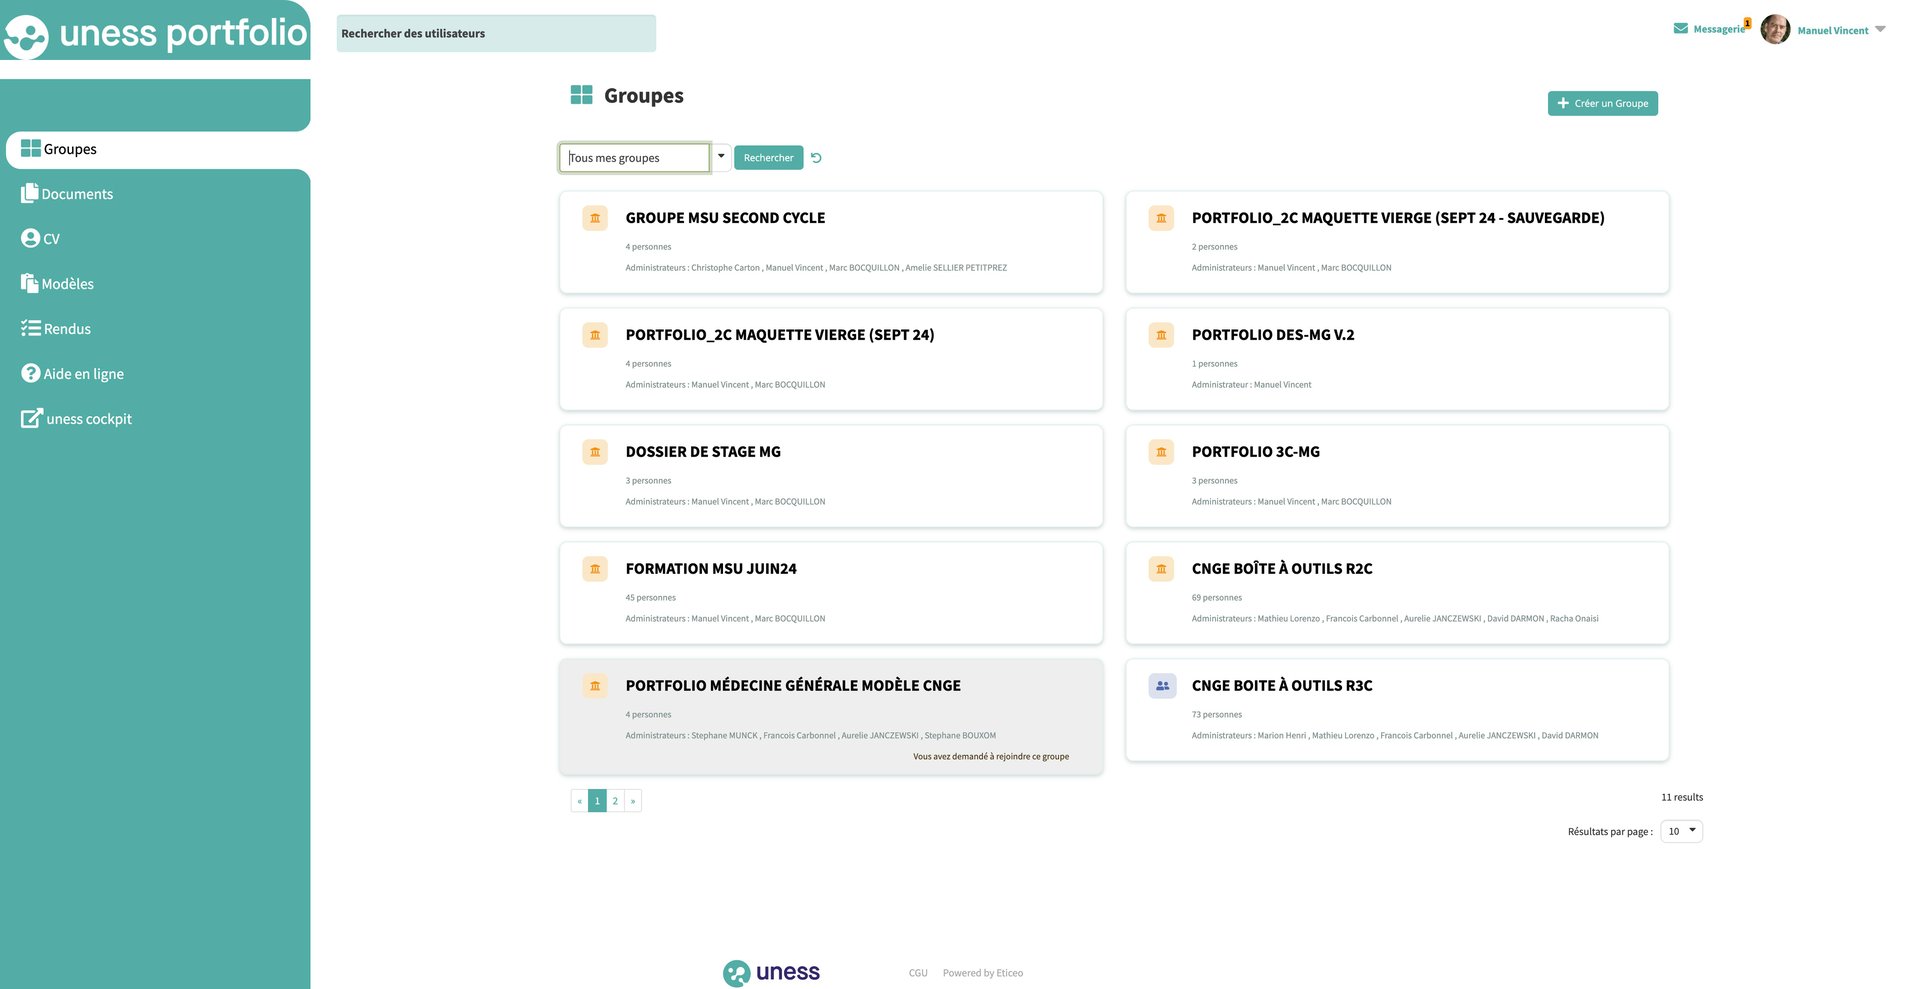
Task: Open the results per page dropdown
Action: [1681, 831]
